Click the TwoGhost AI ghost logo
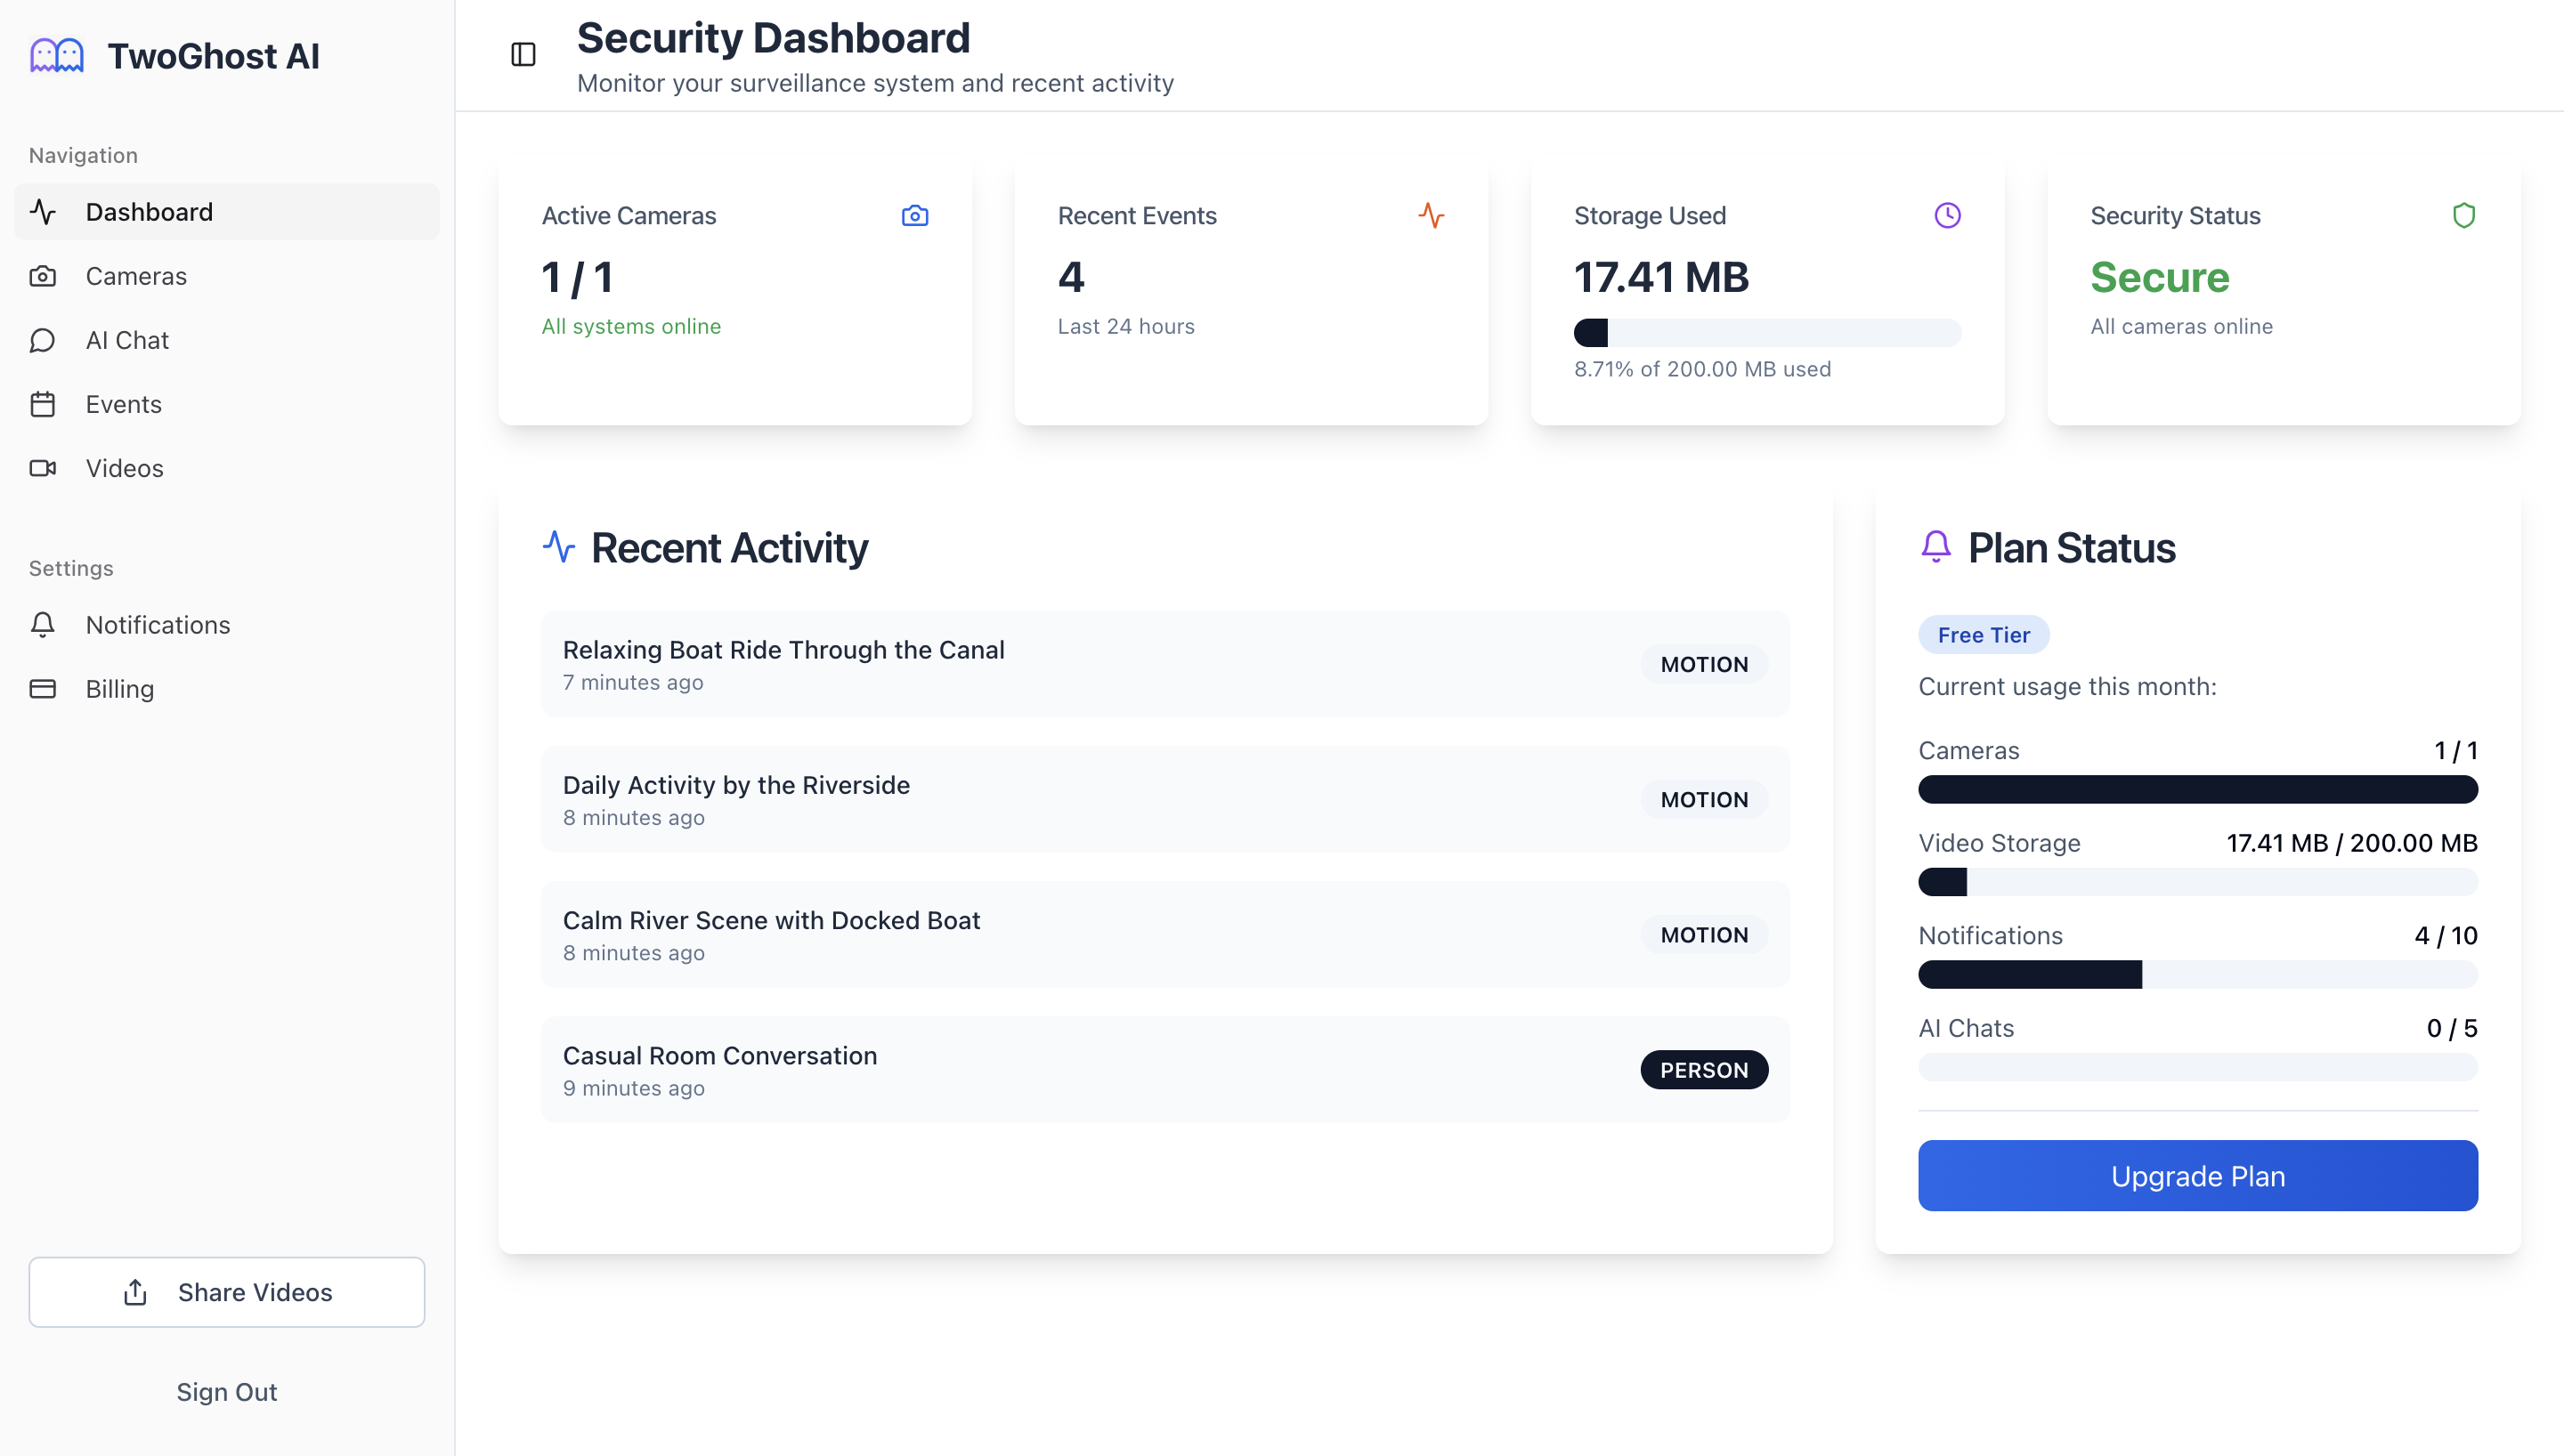Viewport: 2564px width, 1456px height. [57, 56]
